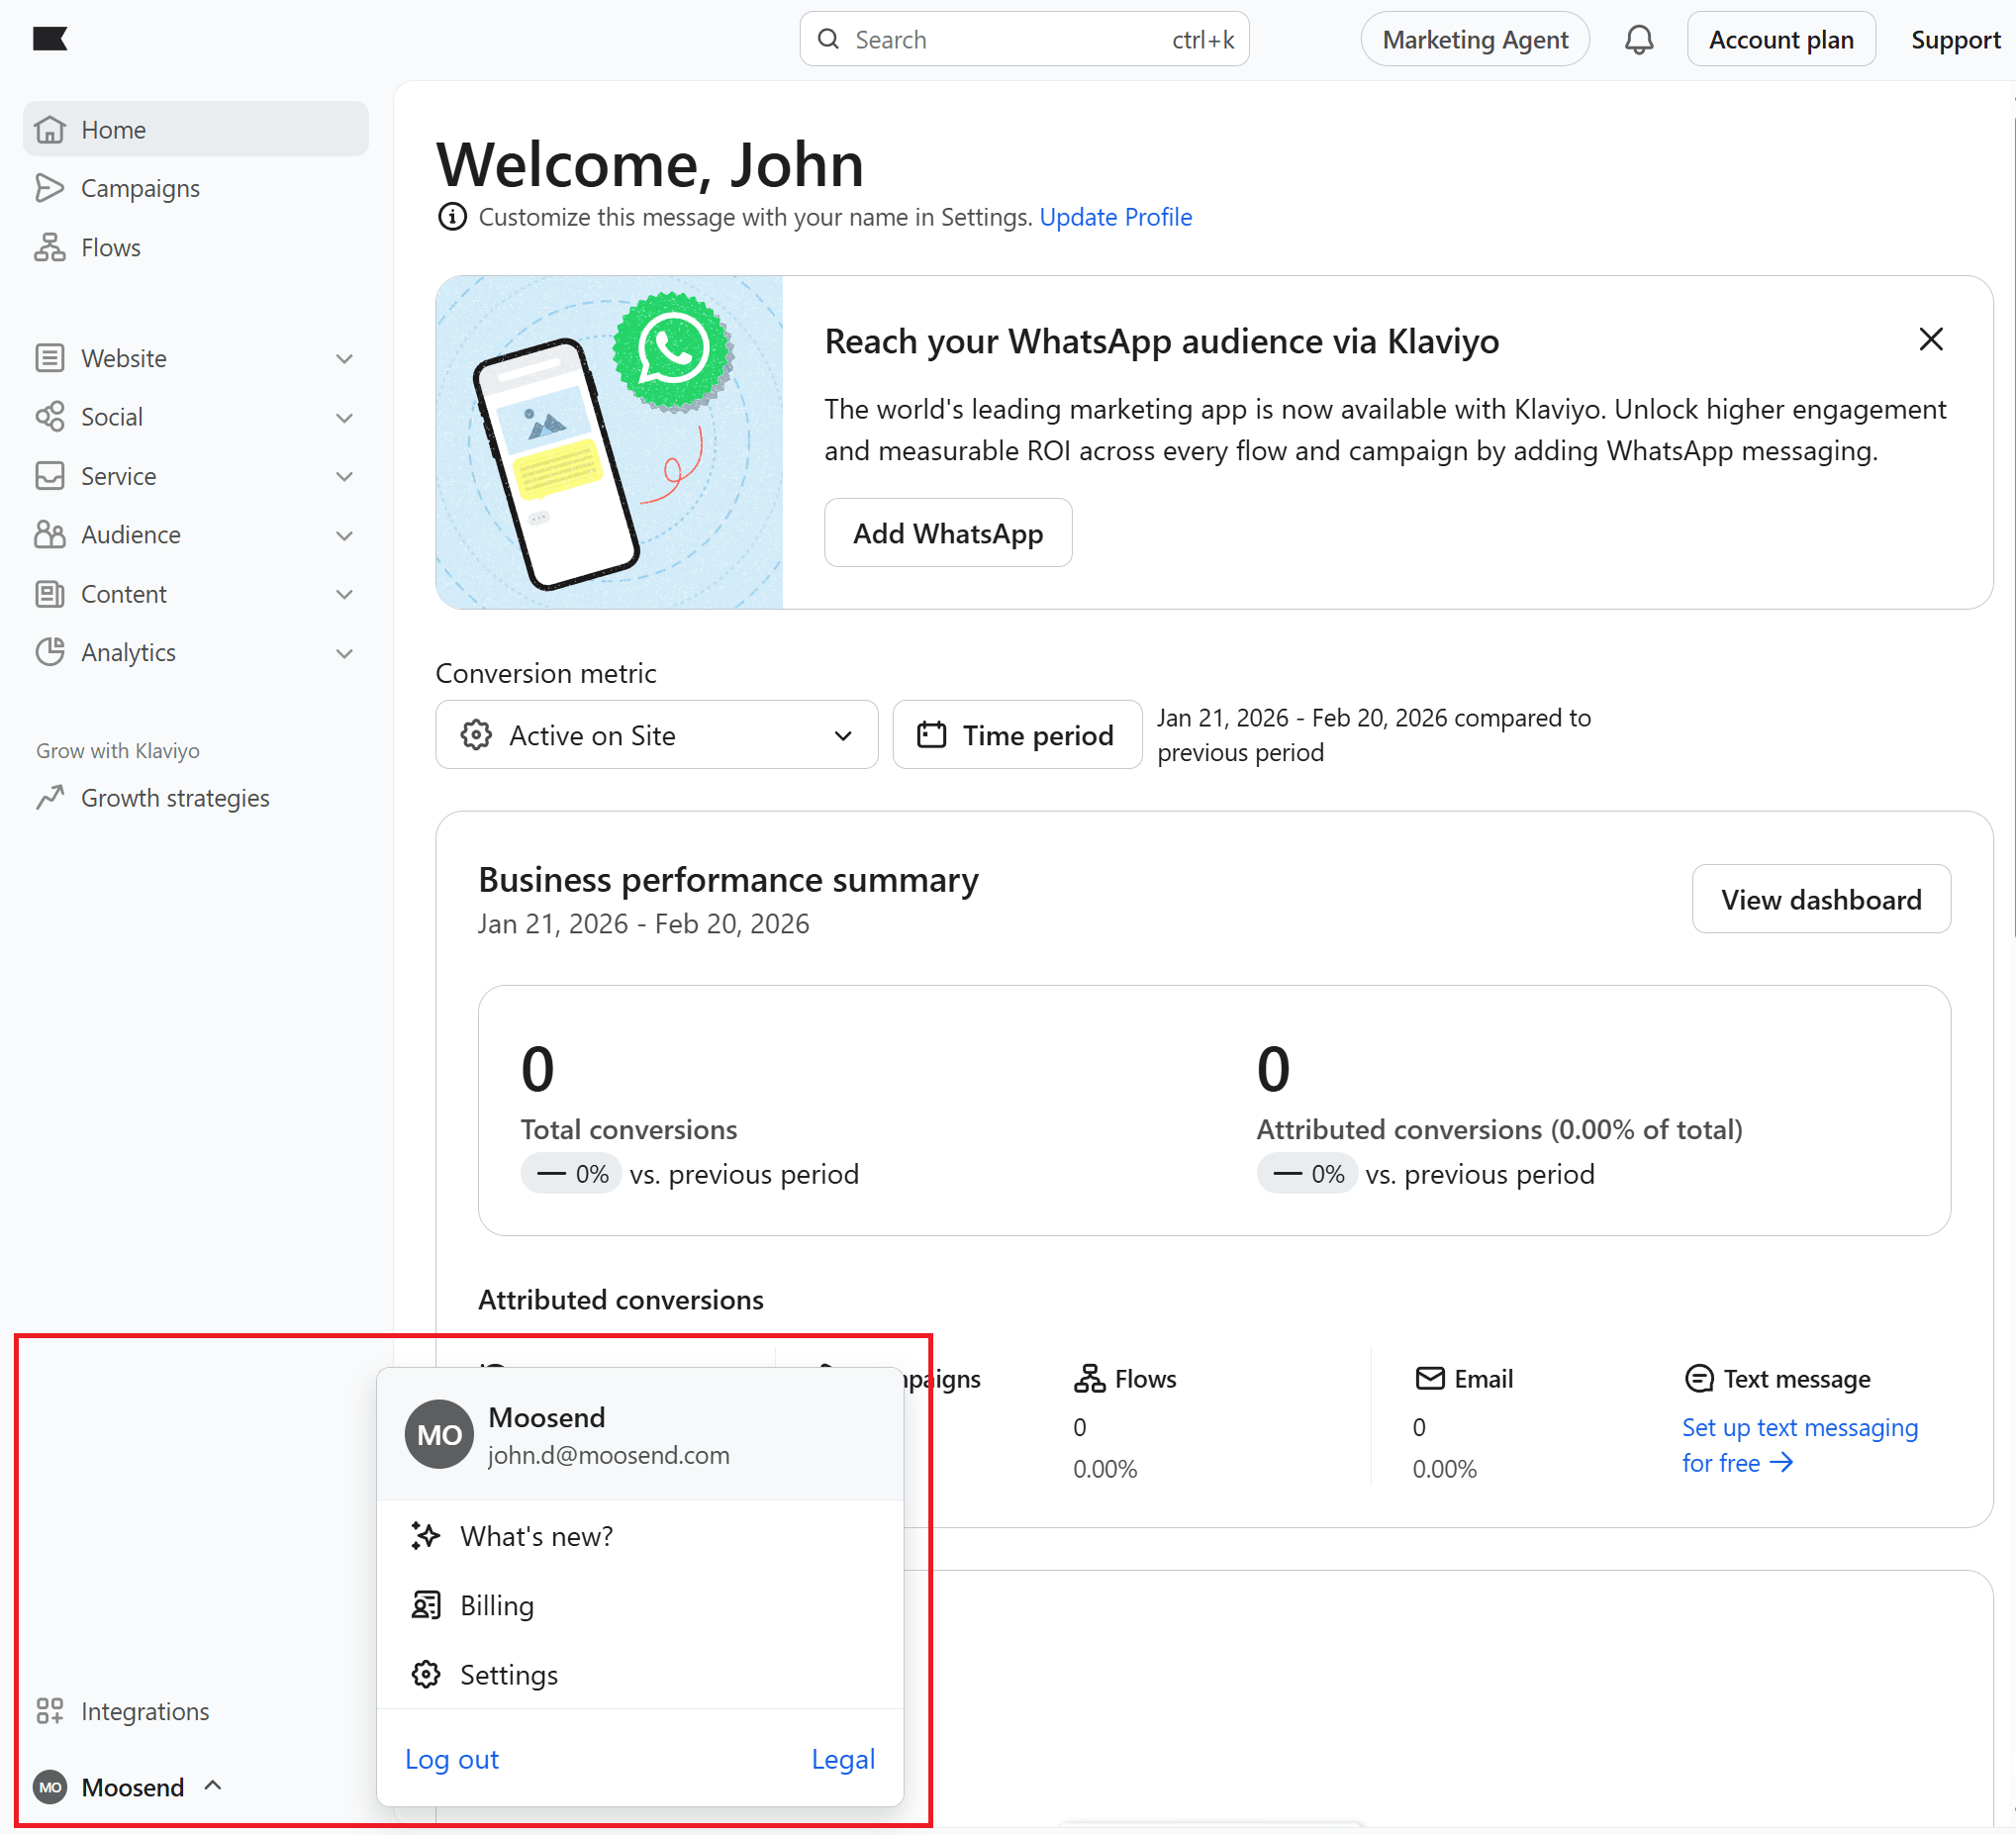The width and height of the screenshot is (2016, 1835).
Task: Open Growth strategies under Grow with Klaviyo
Action: click(x=175, y=797)
